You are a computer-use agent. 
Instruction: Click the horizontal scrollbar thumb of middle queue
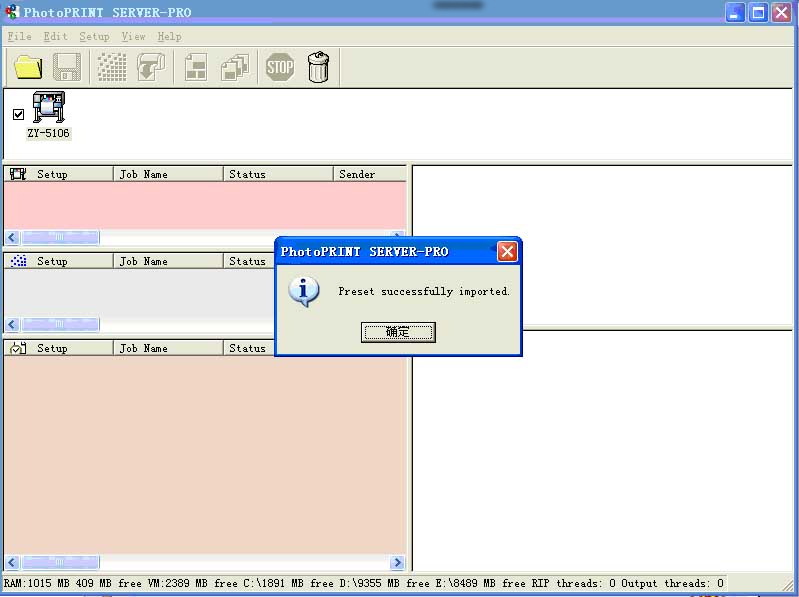pyautogui.click(x=60, y=324)
